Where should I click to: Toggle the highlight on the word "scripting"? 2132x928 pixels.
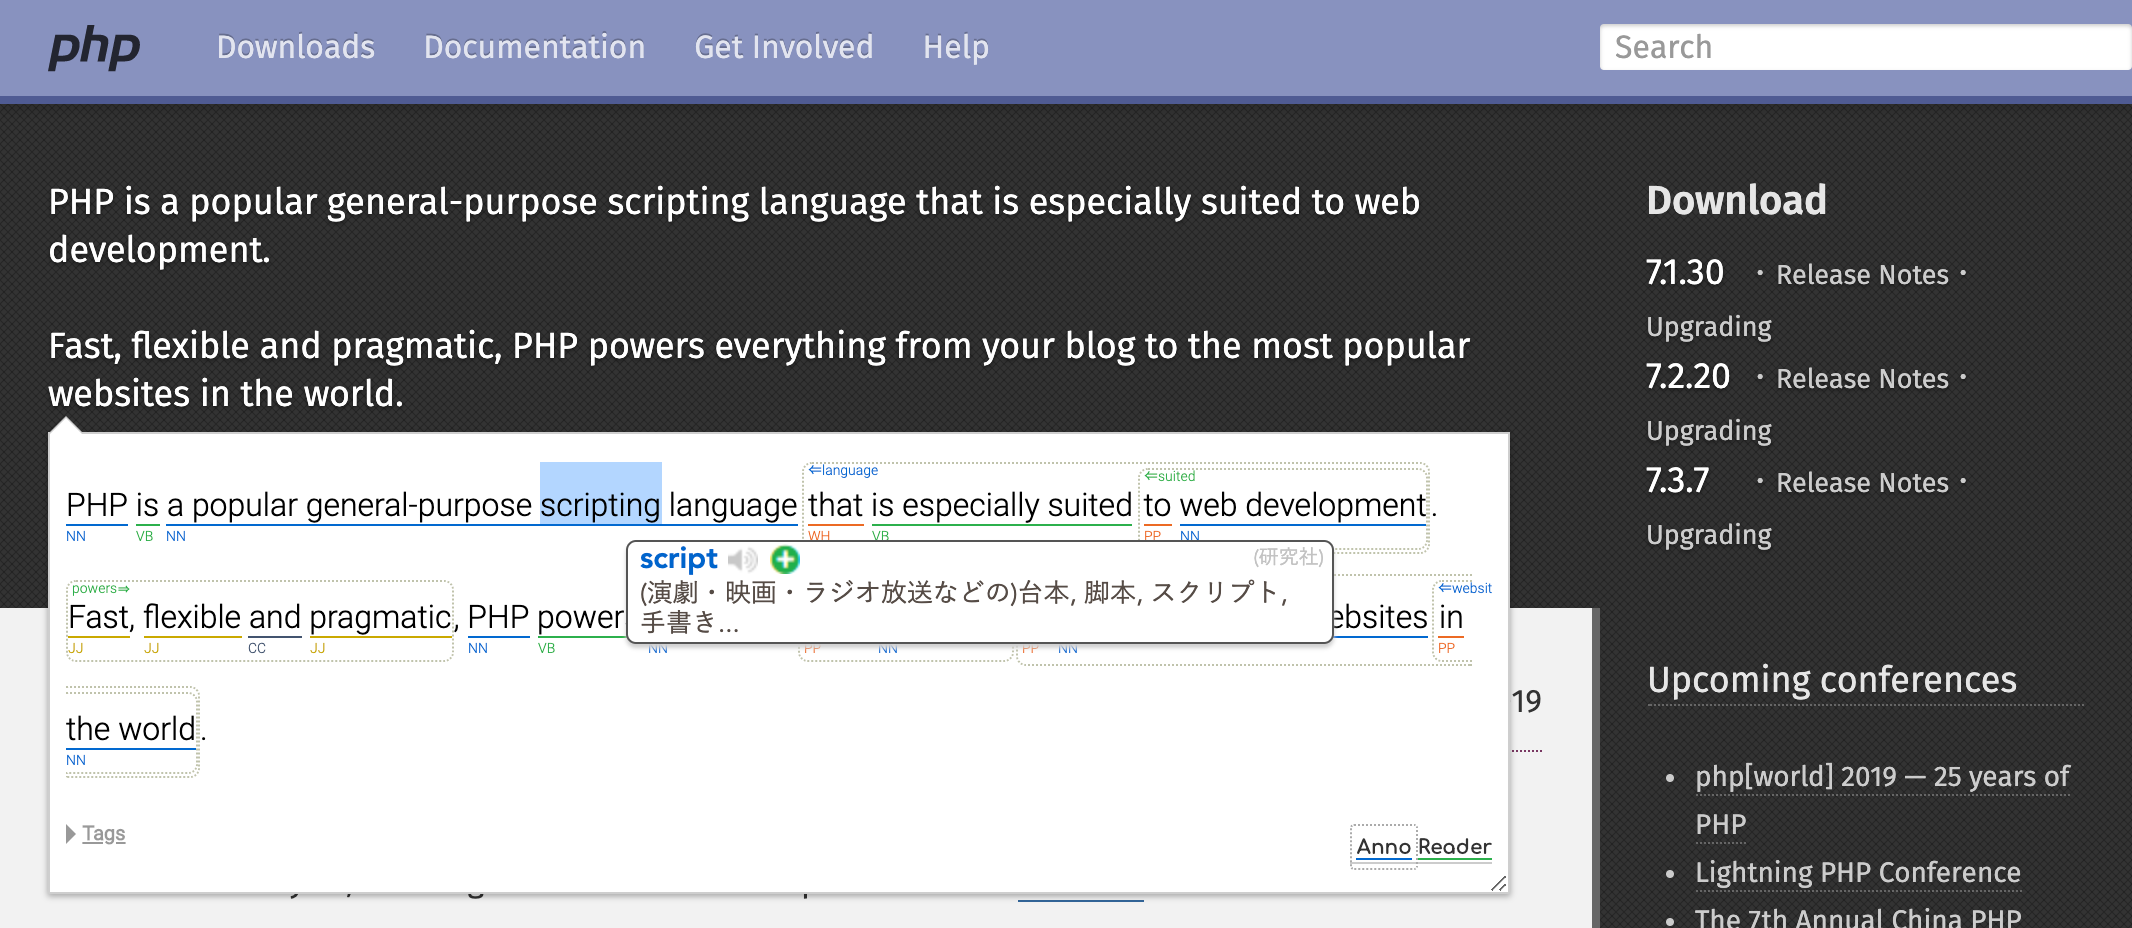(600, 505)
